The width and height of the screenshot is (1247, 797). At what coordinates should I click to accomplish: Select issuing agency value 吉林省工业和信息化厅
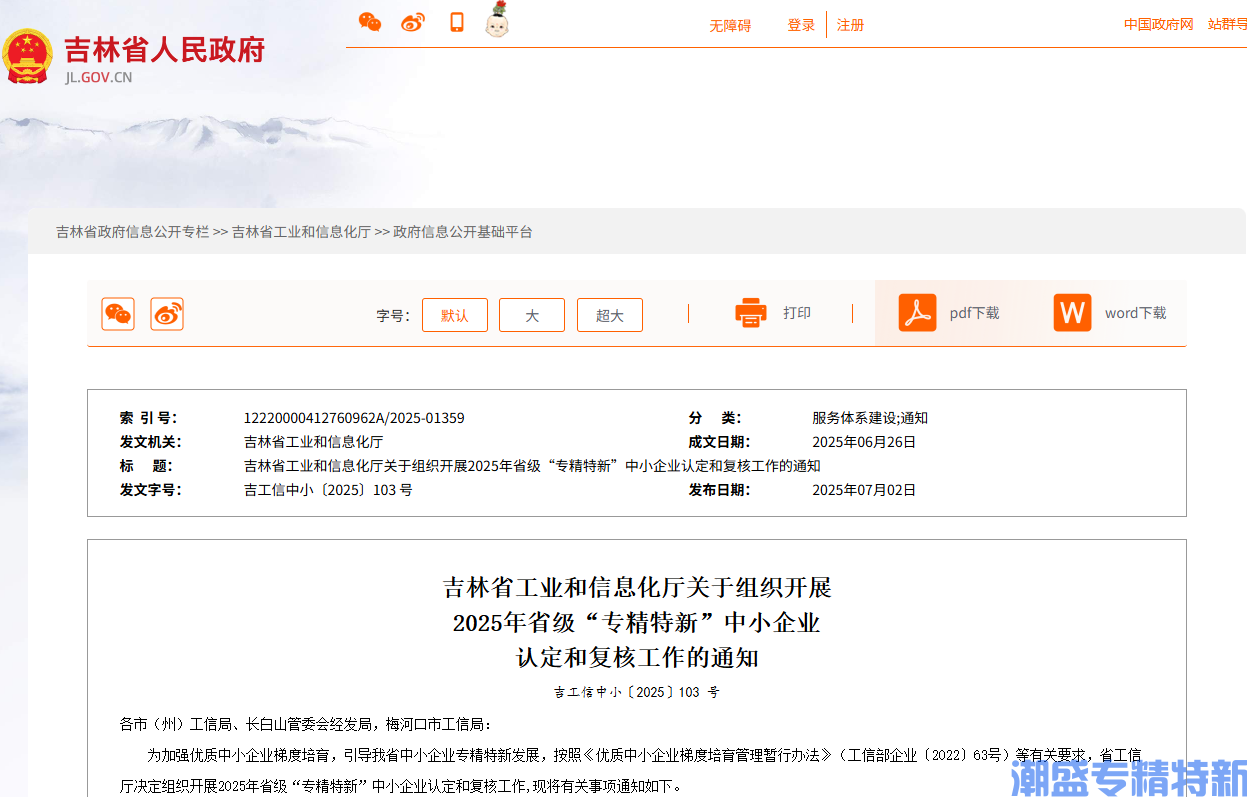click(x=313, y=442)
